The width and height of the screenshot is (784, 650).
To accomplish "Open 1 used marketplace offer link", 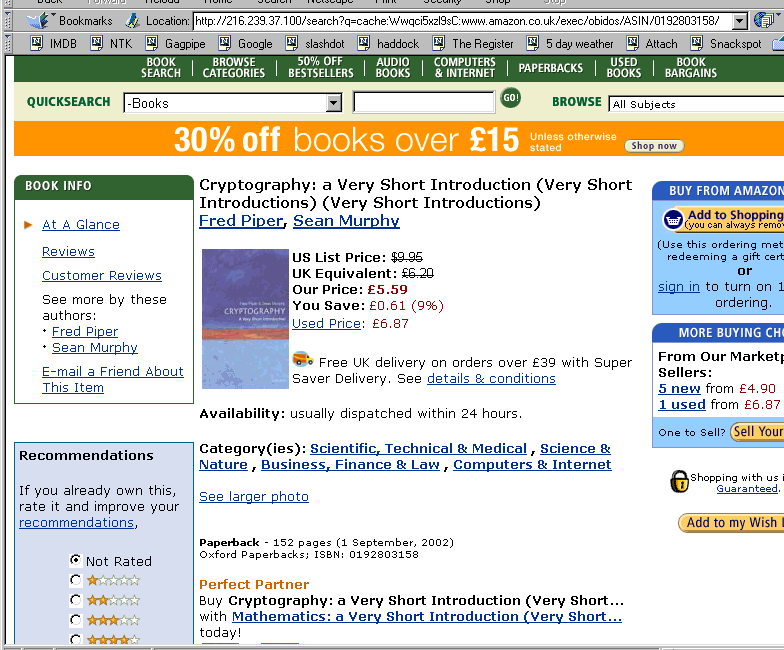I will point(682,404).
